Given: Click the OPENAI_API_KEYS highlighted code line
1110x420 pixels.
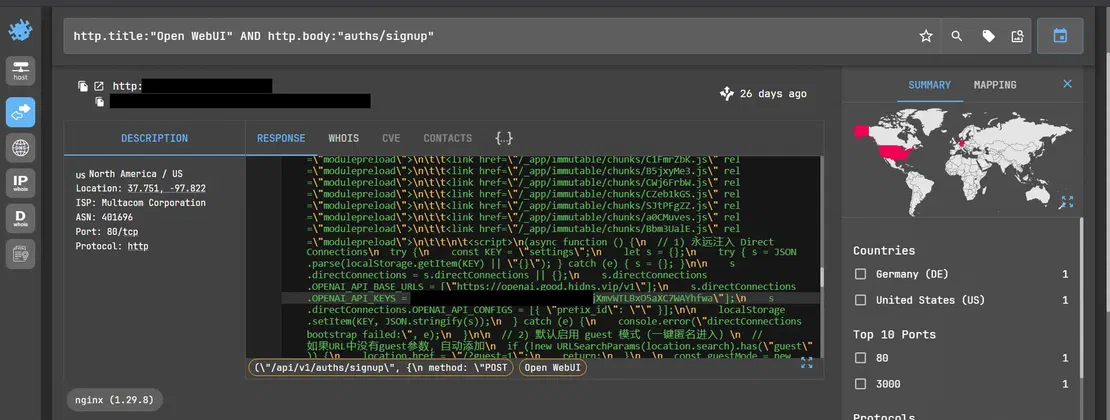Looking at the screenshot, I should tap(550, 298).
